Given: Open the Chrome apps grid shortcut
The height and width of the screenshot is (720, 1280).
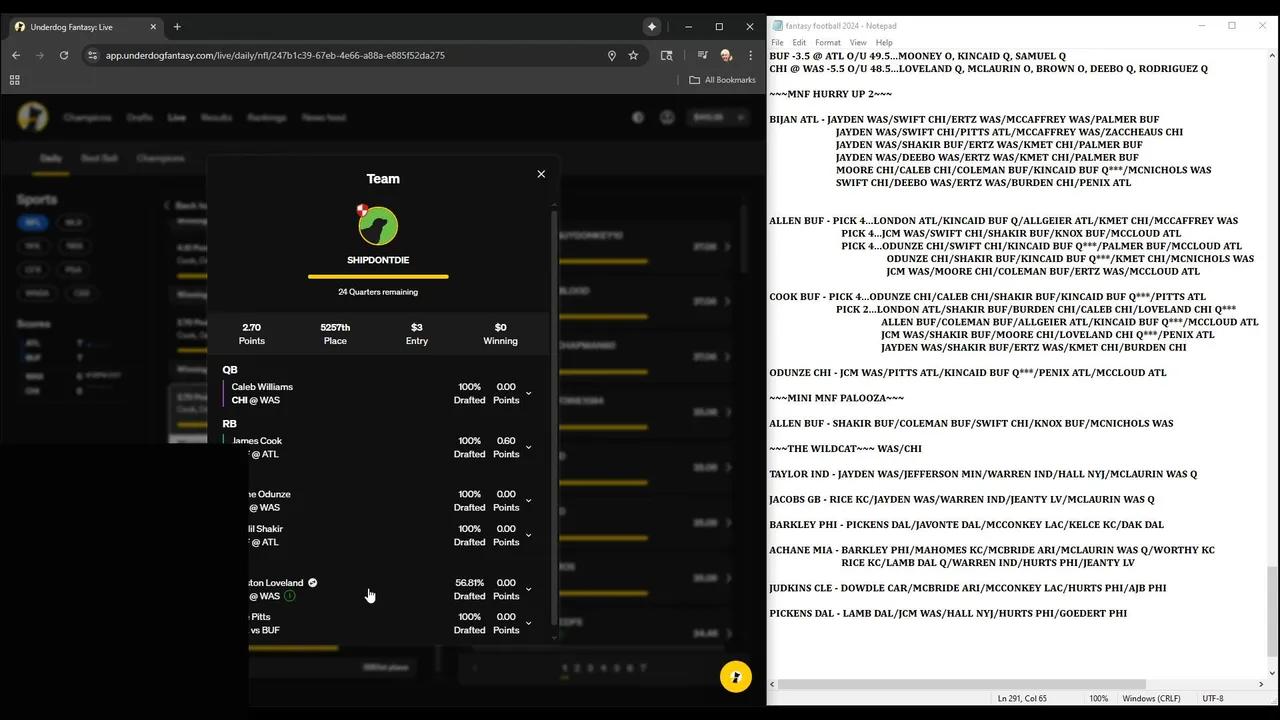Looking at the screenshot, I should click(15, 80).
